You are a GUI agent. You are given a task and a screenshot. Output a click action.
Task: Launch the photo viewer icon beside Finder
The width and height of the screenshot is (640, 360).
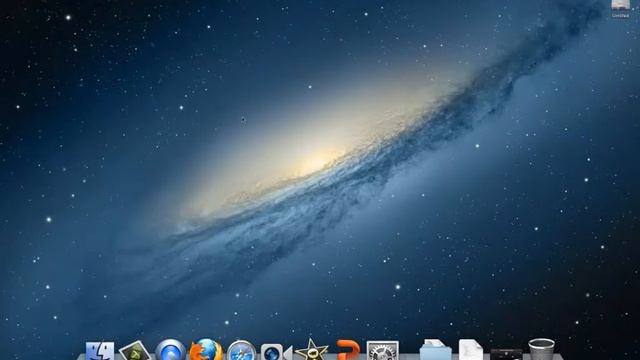coord(135,351)
